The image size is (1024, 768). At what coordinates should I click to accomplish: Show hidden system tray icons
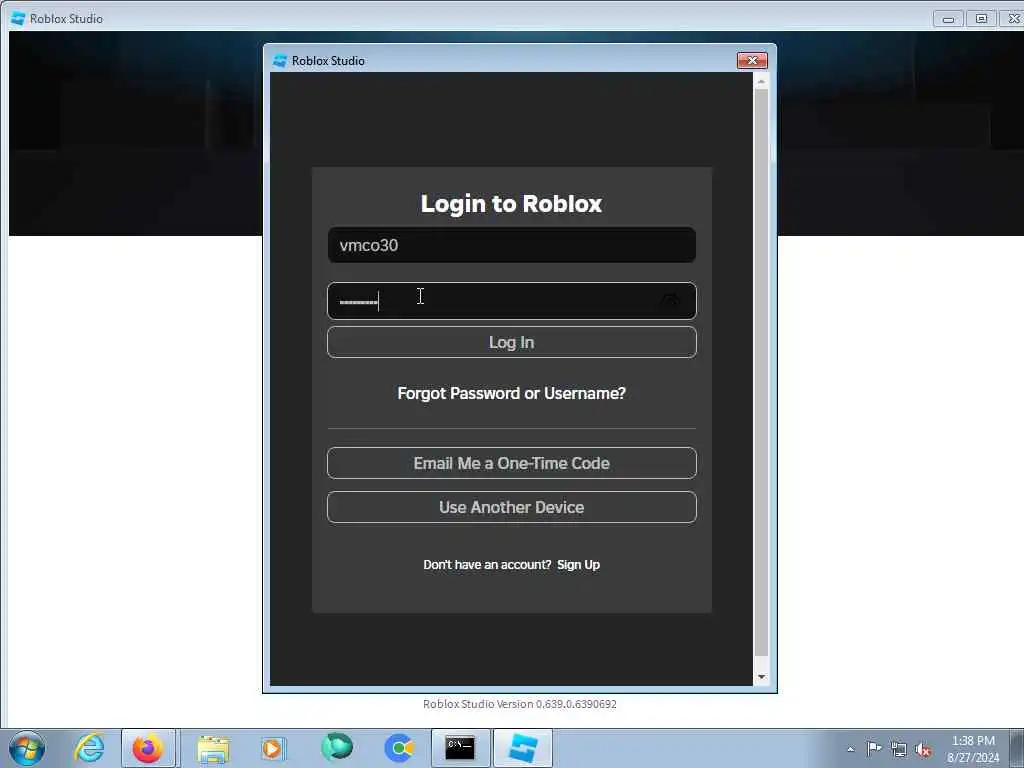850,749
